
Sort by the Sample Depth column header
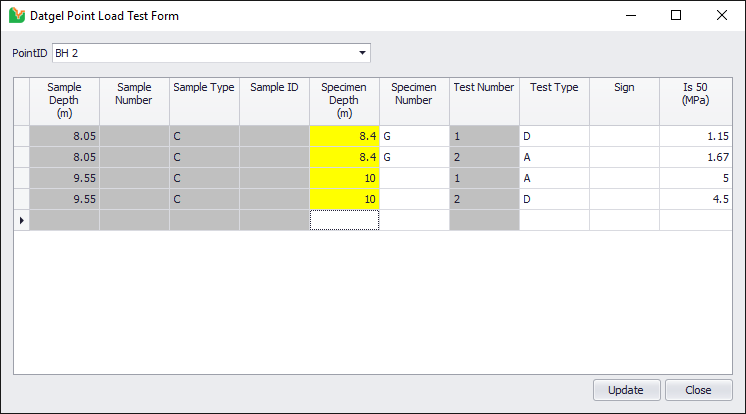tap(64, 101)
